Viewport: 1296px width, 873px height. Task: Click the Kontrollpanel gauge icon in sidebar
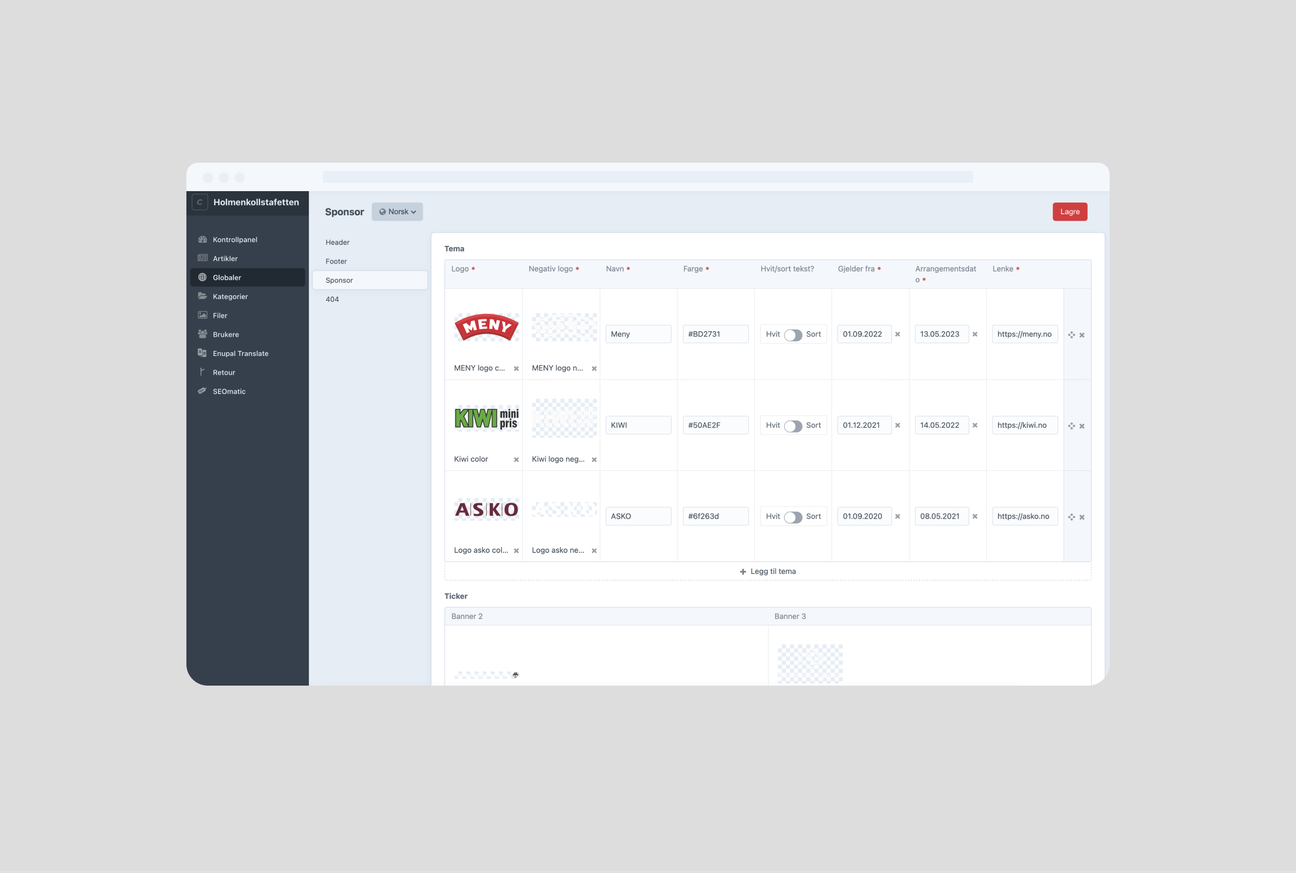[x=203, y=240]
